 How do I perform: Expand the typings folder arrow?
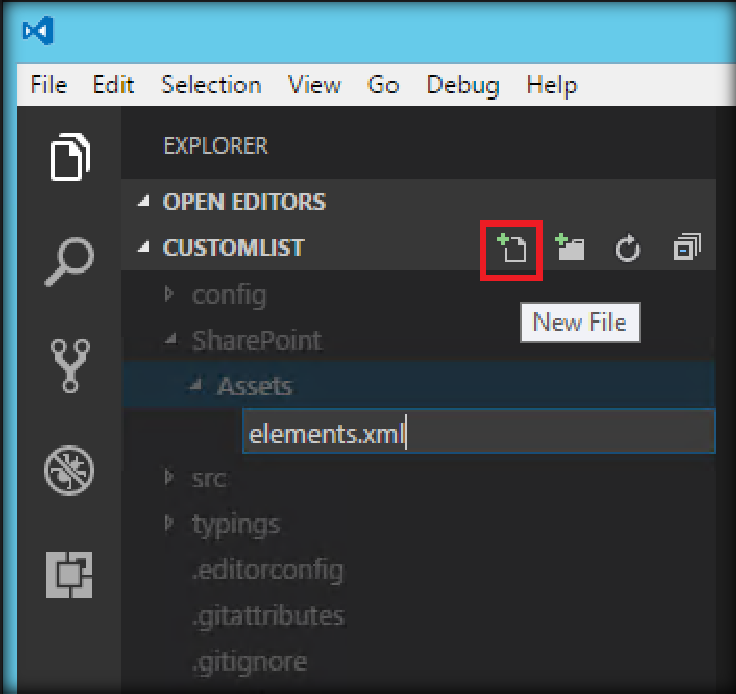coord(169,523)
